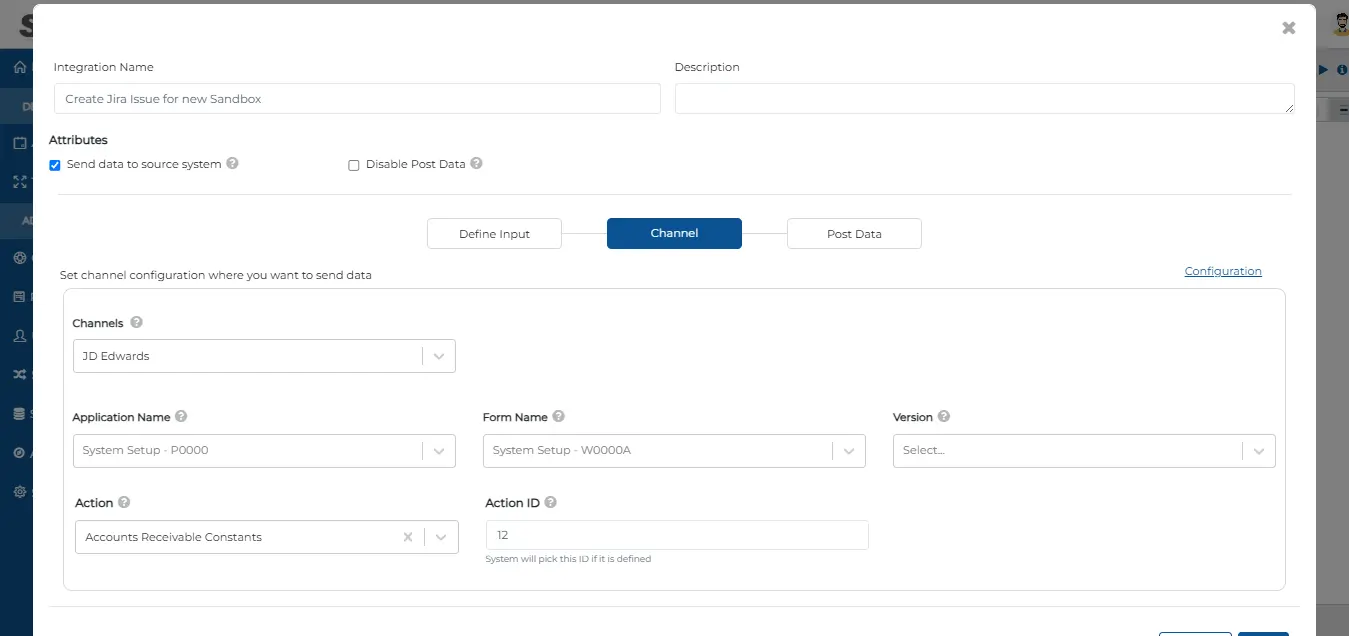The image size is (1349, 636).
Task: Click help icon next to Version label
Action: pos(944,417)
